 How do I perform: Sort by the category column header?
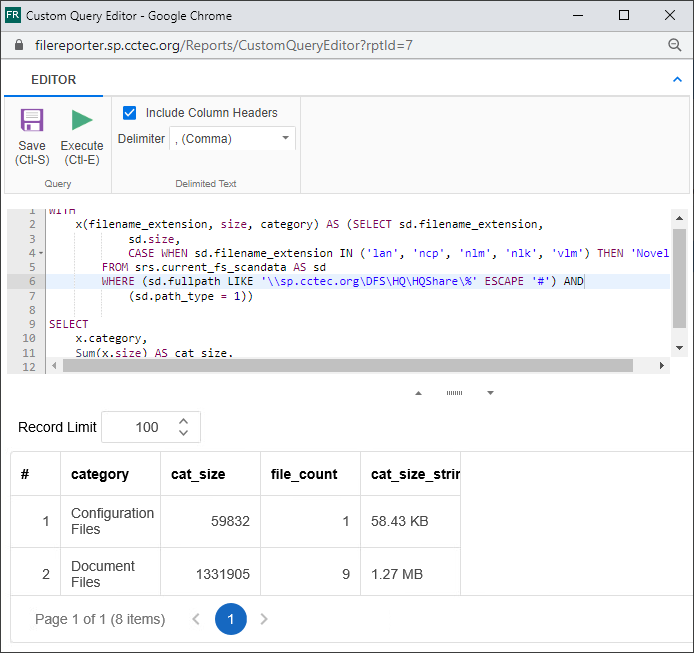click(x=100, y=475)
